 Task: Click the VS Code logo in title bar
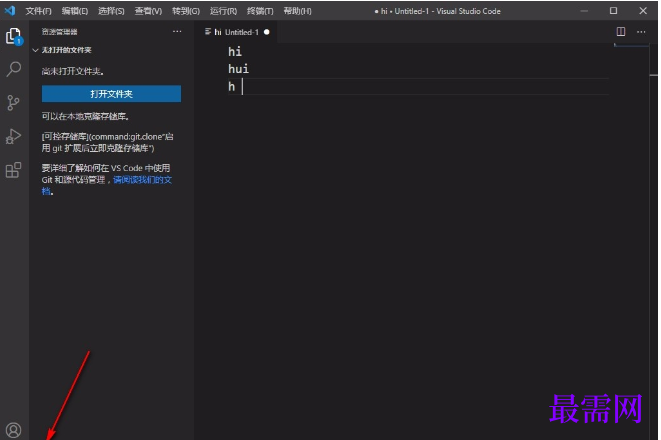(x=10, y=11)
